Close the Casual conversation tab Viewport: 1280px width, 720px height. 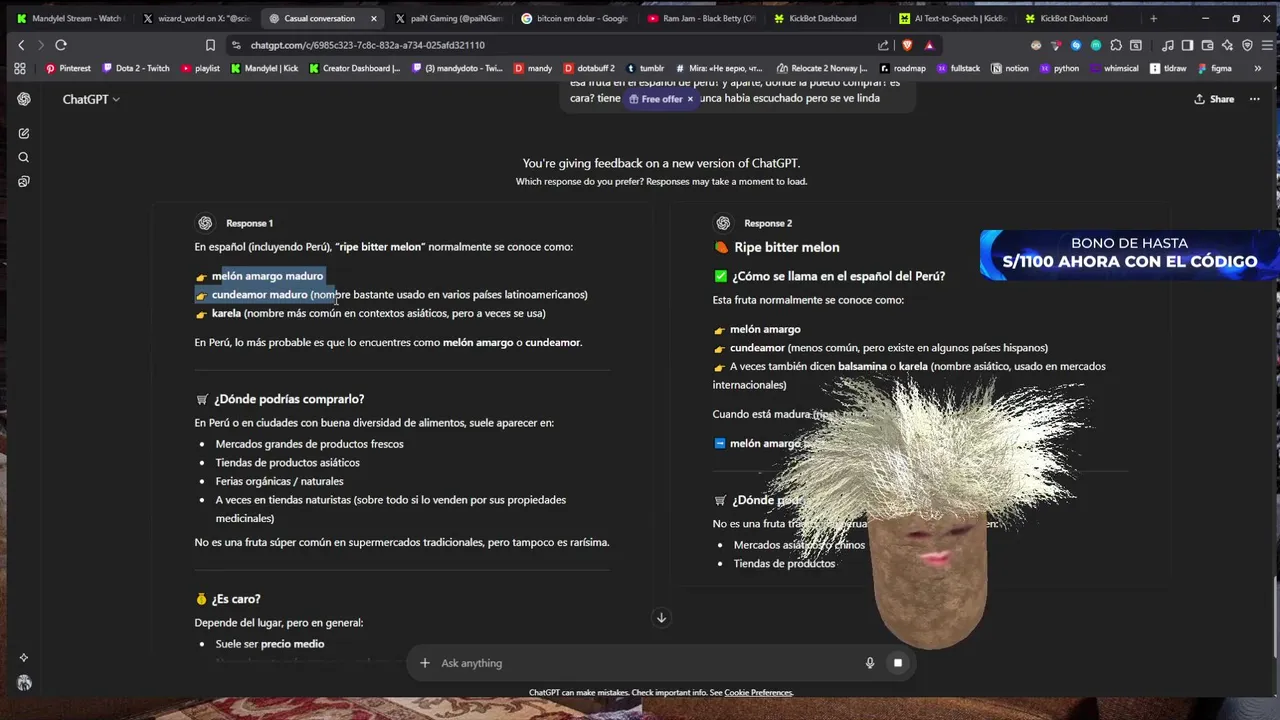coord(374,18)
